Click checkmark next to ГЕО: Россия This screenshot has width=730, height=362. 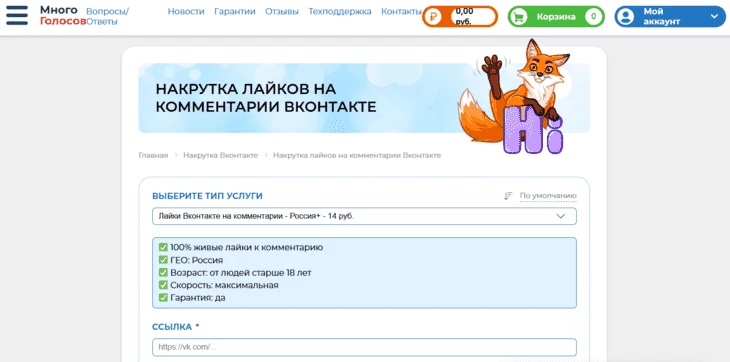163,260
